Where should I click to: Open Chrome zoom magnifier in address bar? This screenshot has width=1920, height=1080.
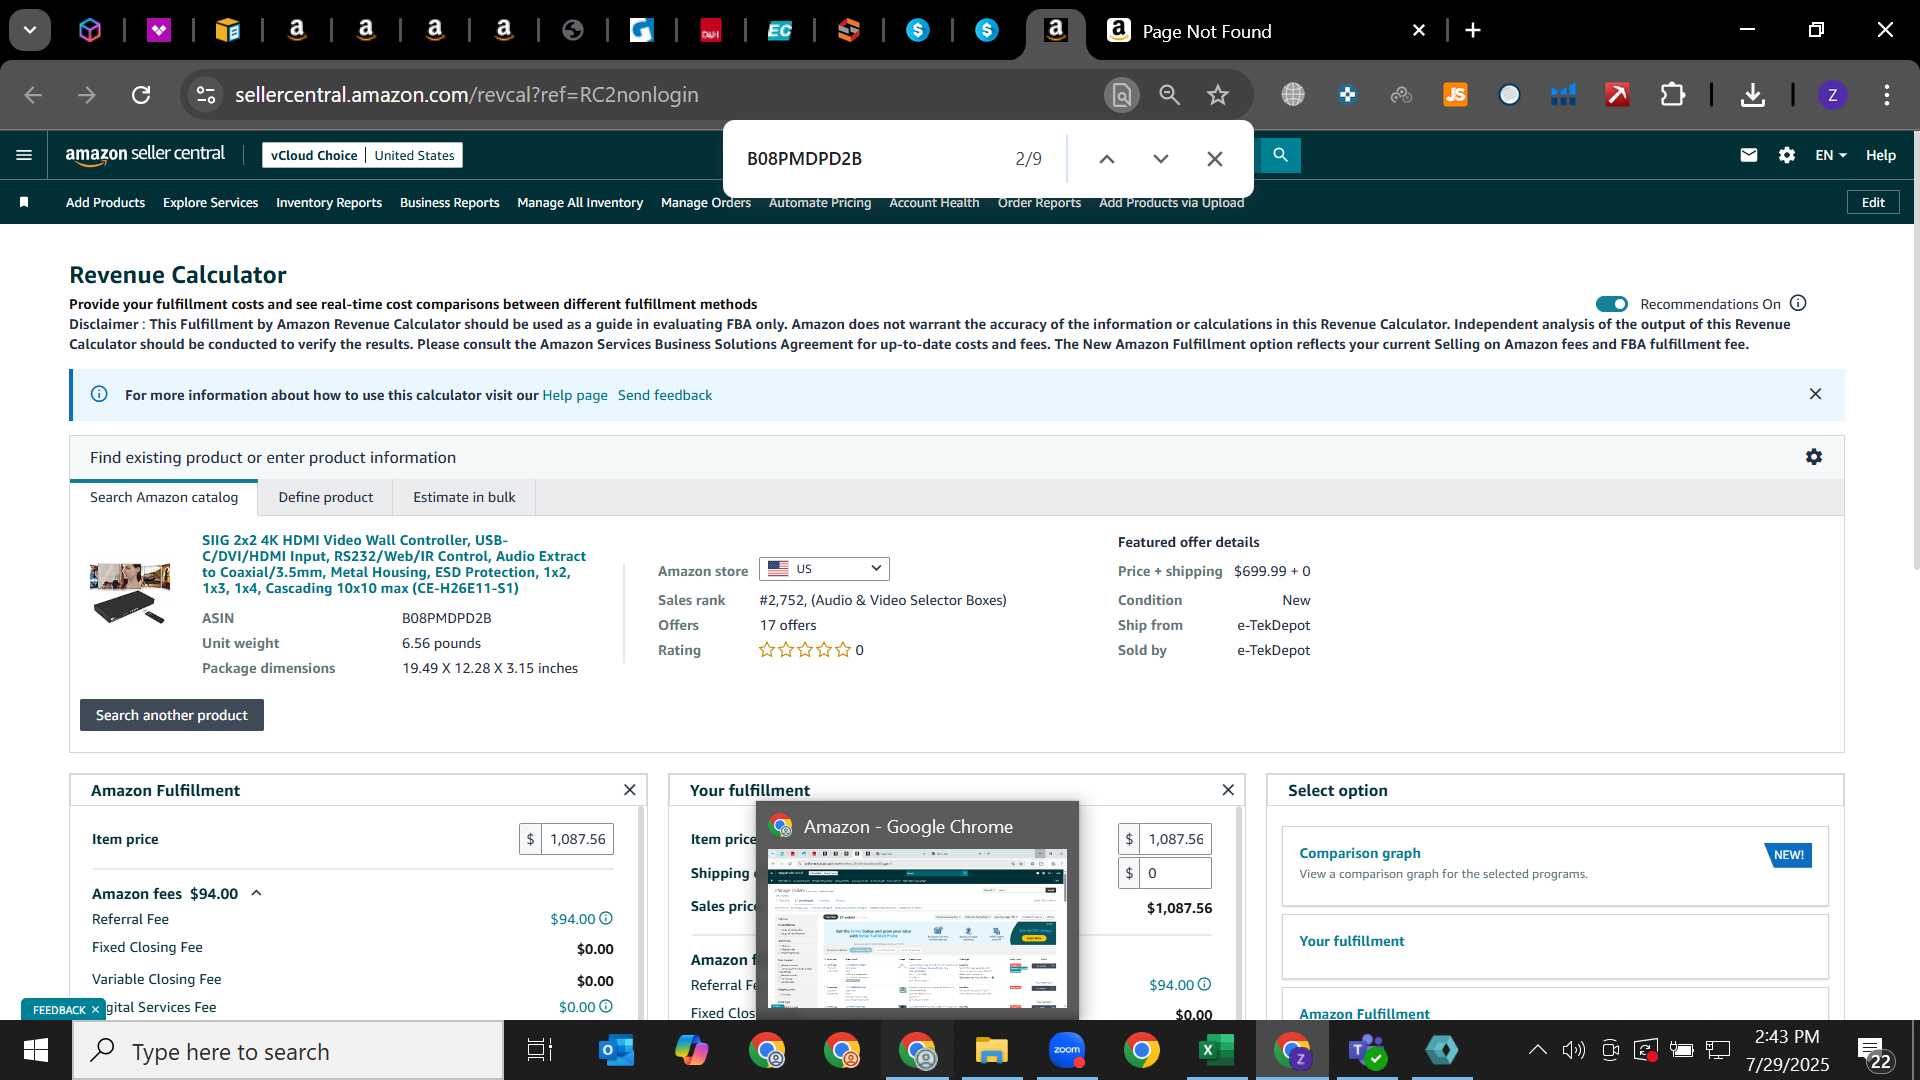point(1169,95)
